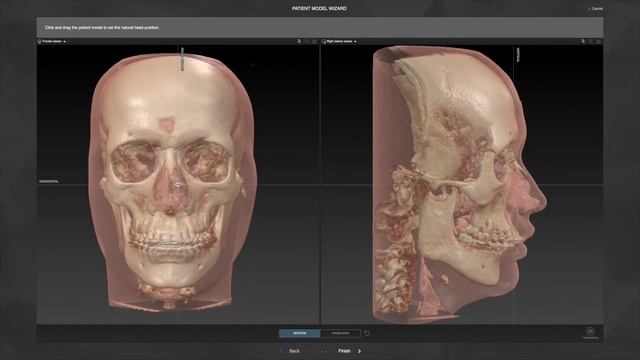Image resolution: width=640 pixels, height=360 pixels.
Task: Switch to the Translation mode toggle
Action: [340, 333]
